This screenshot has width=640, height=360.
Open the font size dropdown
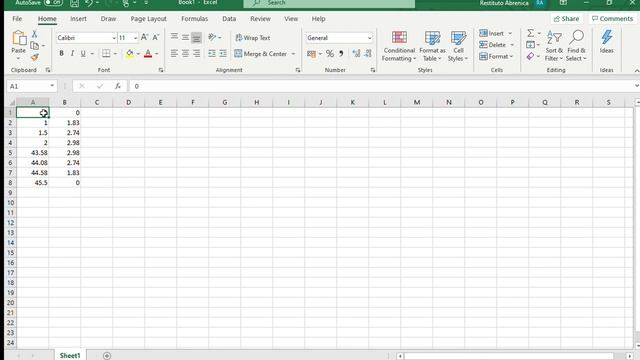(136, 38)
